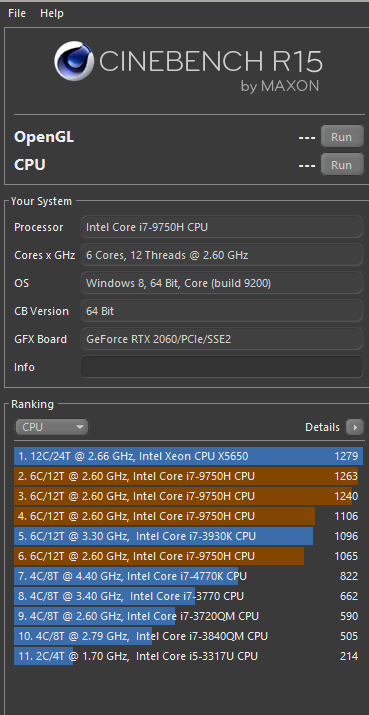
Task: Select ranking row 1 Intel Xeon X5650
Action: (x=188, y=456)
